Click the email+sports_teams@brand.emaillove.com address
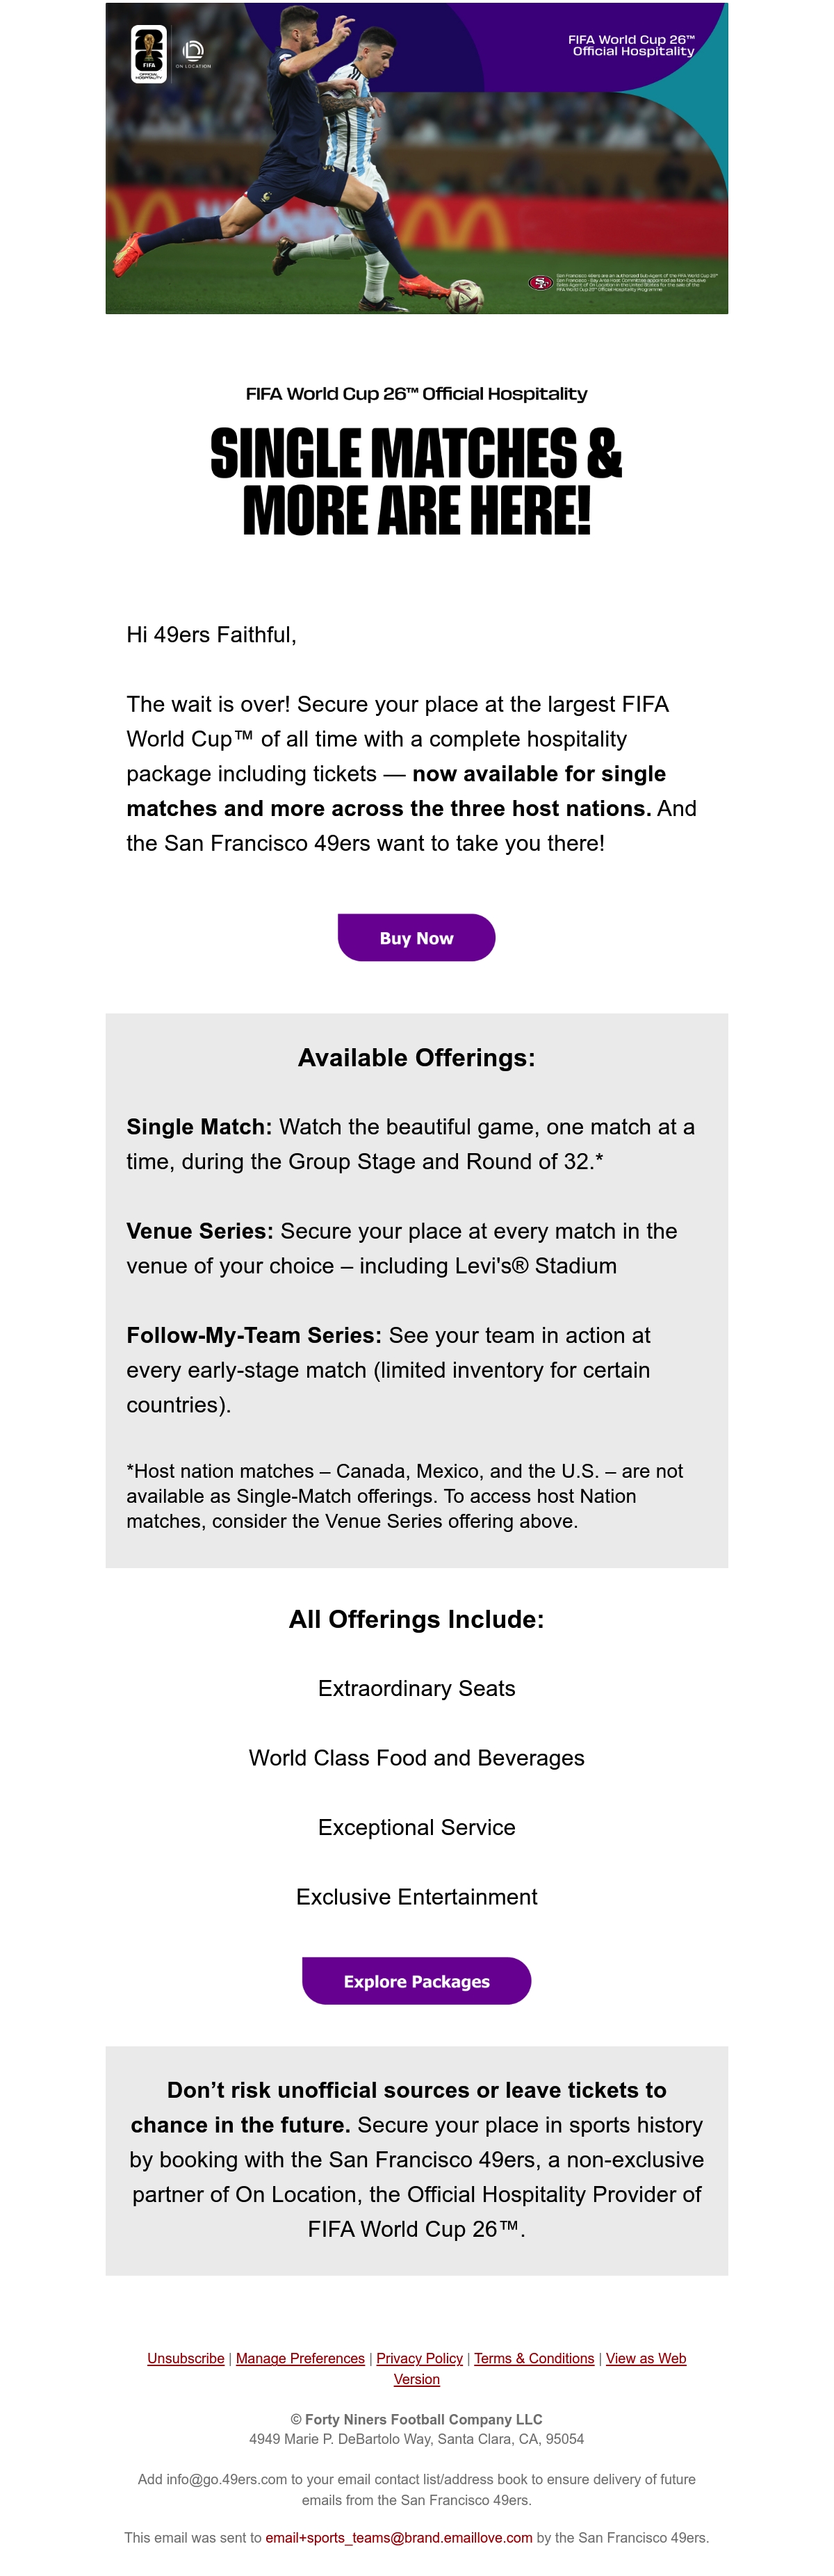The image size is (834, 2576). click(x=399, y=2537)
